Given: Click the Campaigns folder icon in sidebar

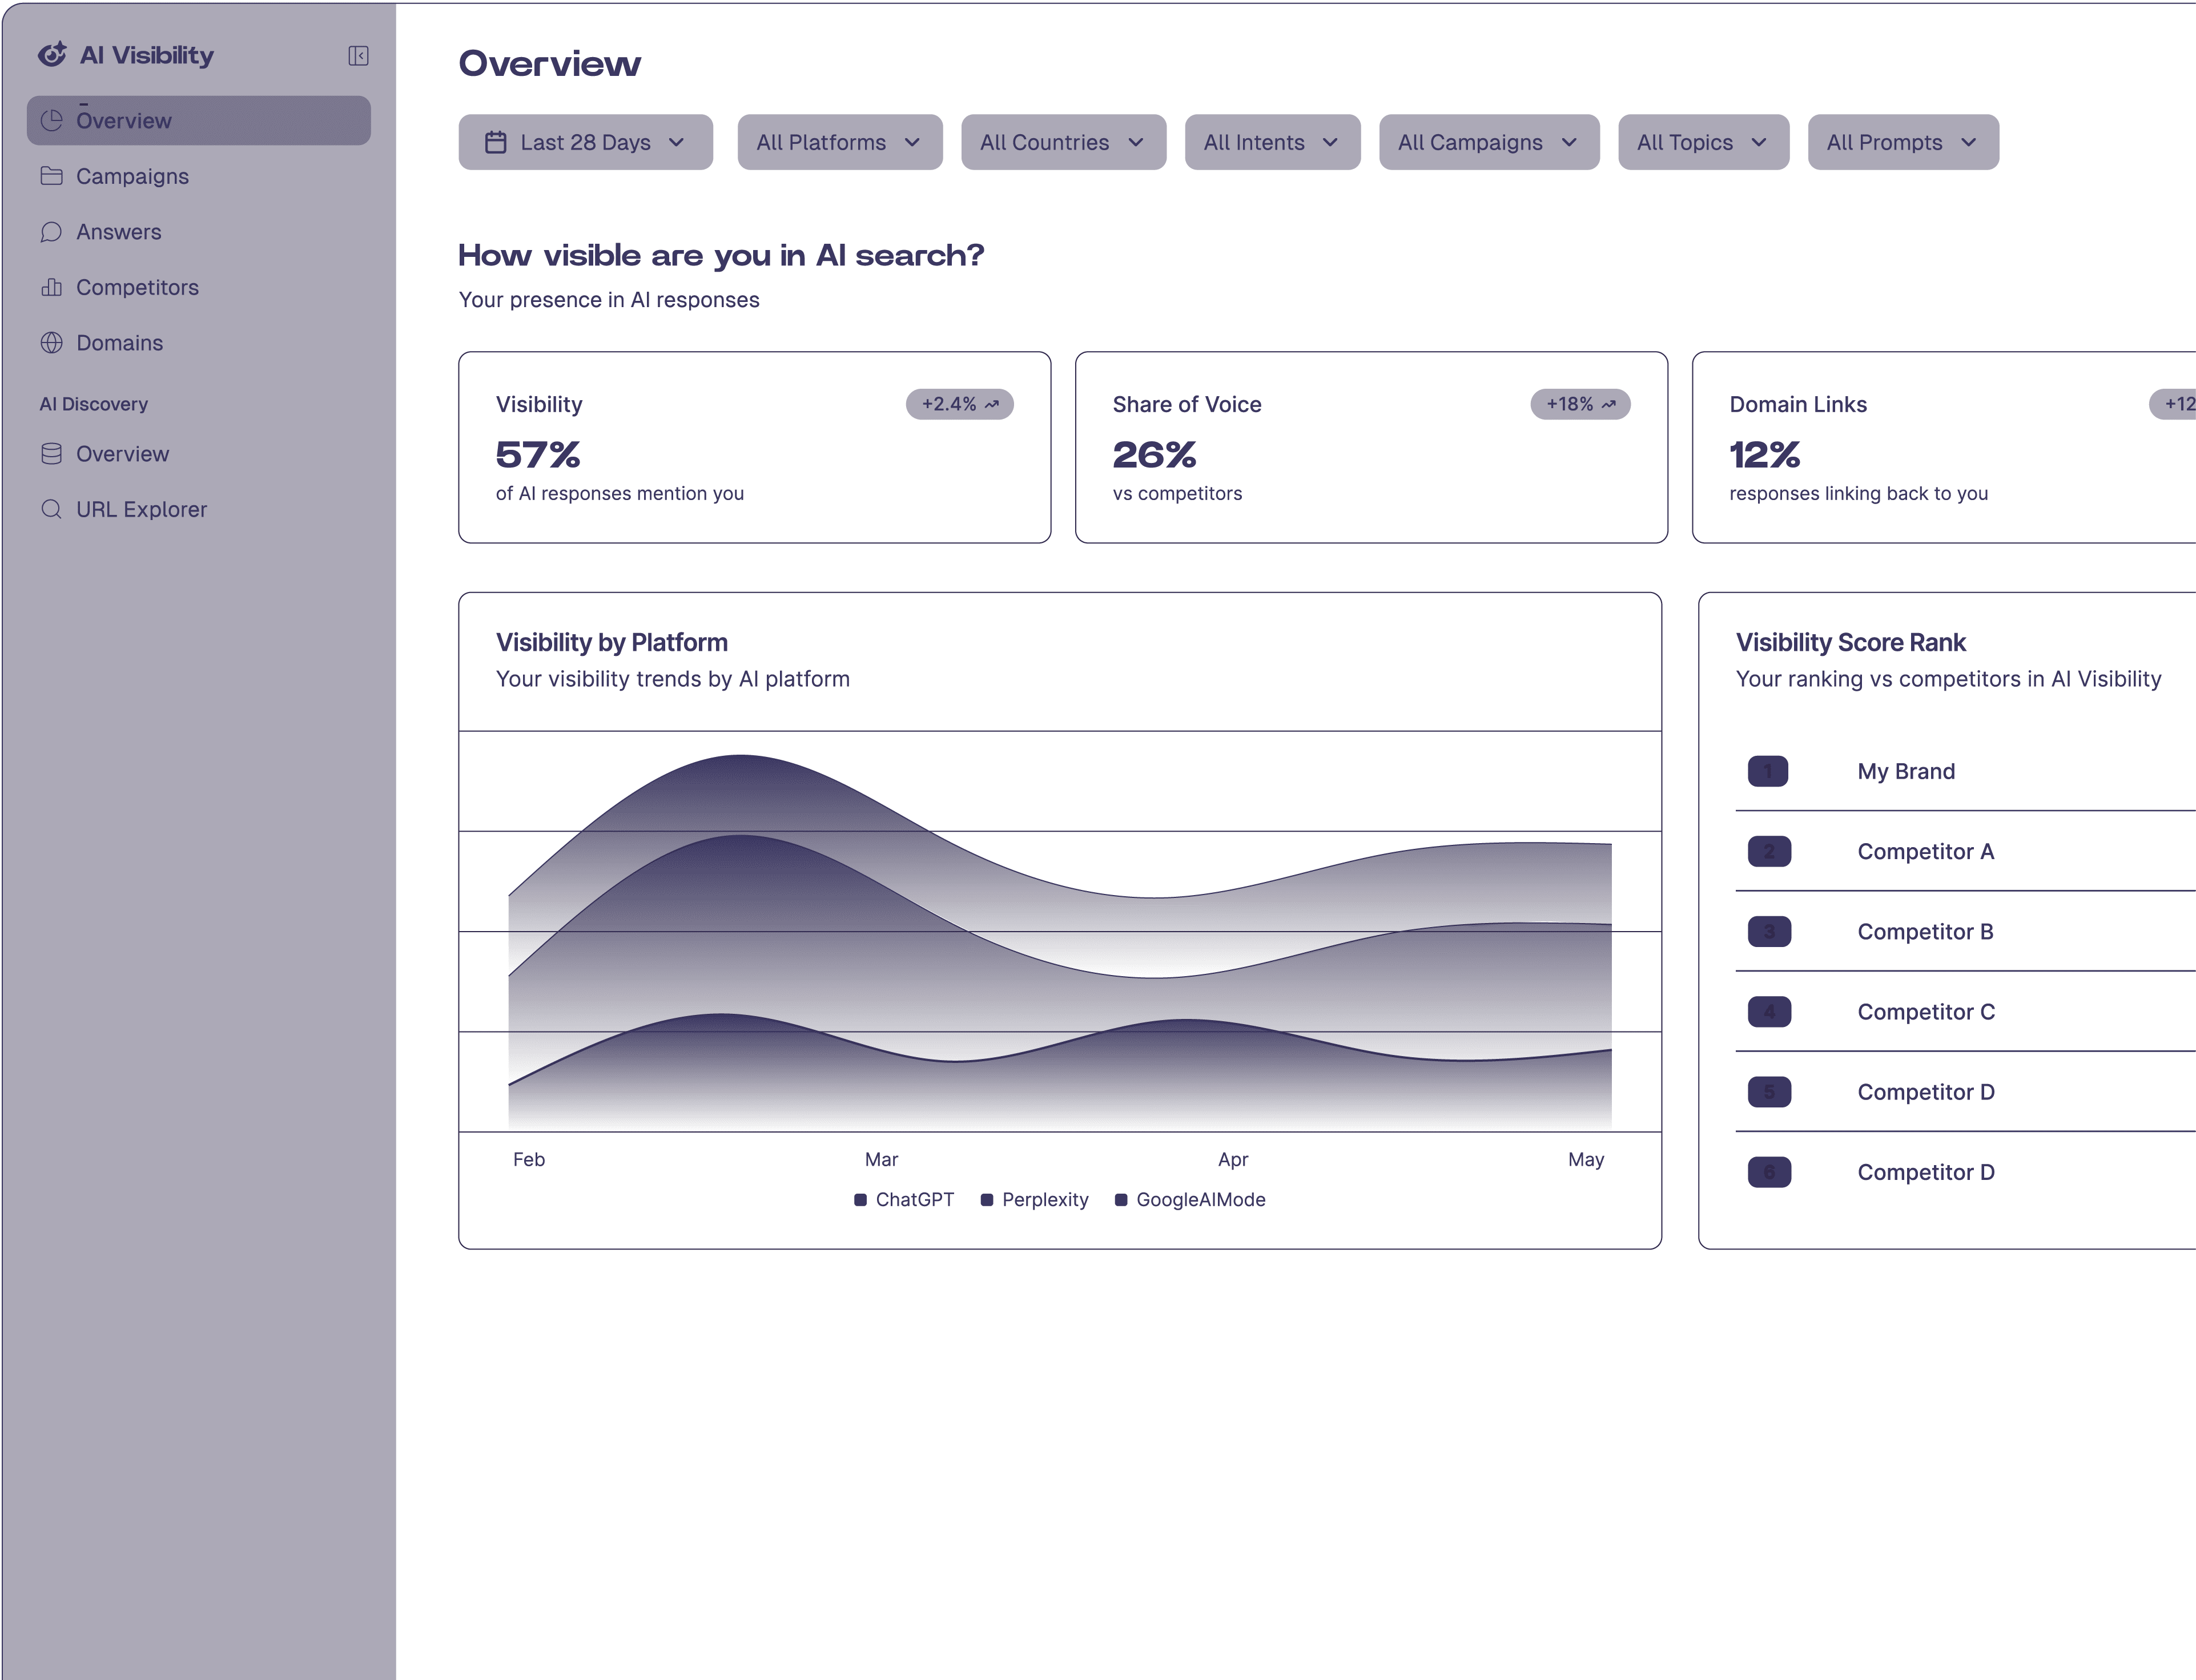Looking at the screenshot, I should tap(52, 176).
